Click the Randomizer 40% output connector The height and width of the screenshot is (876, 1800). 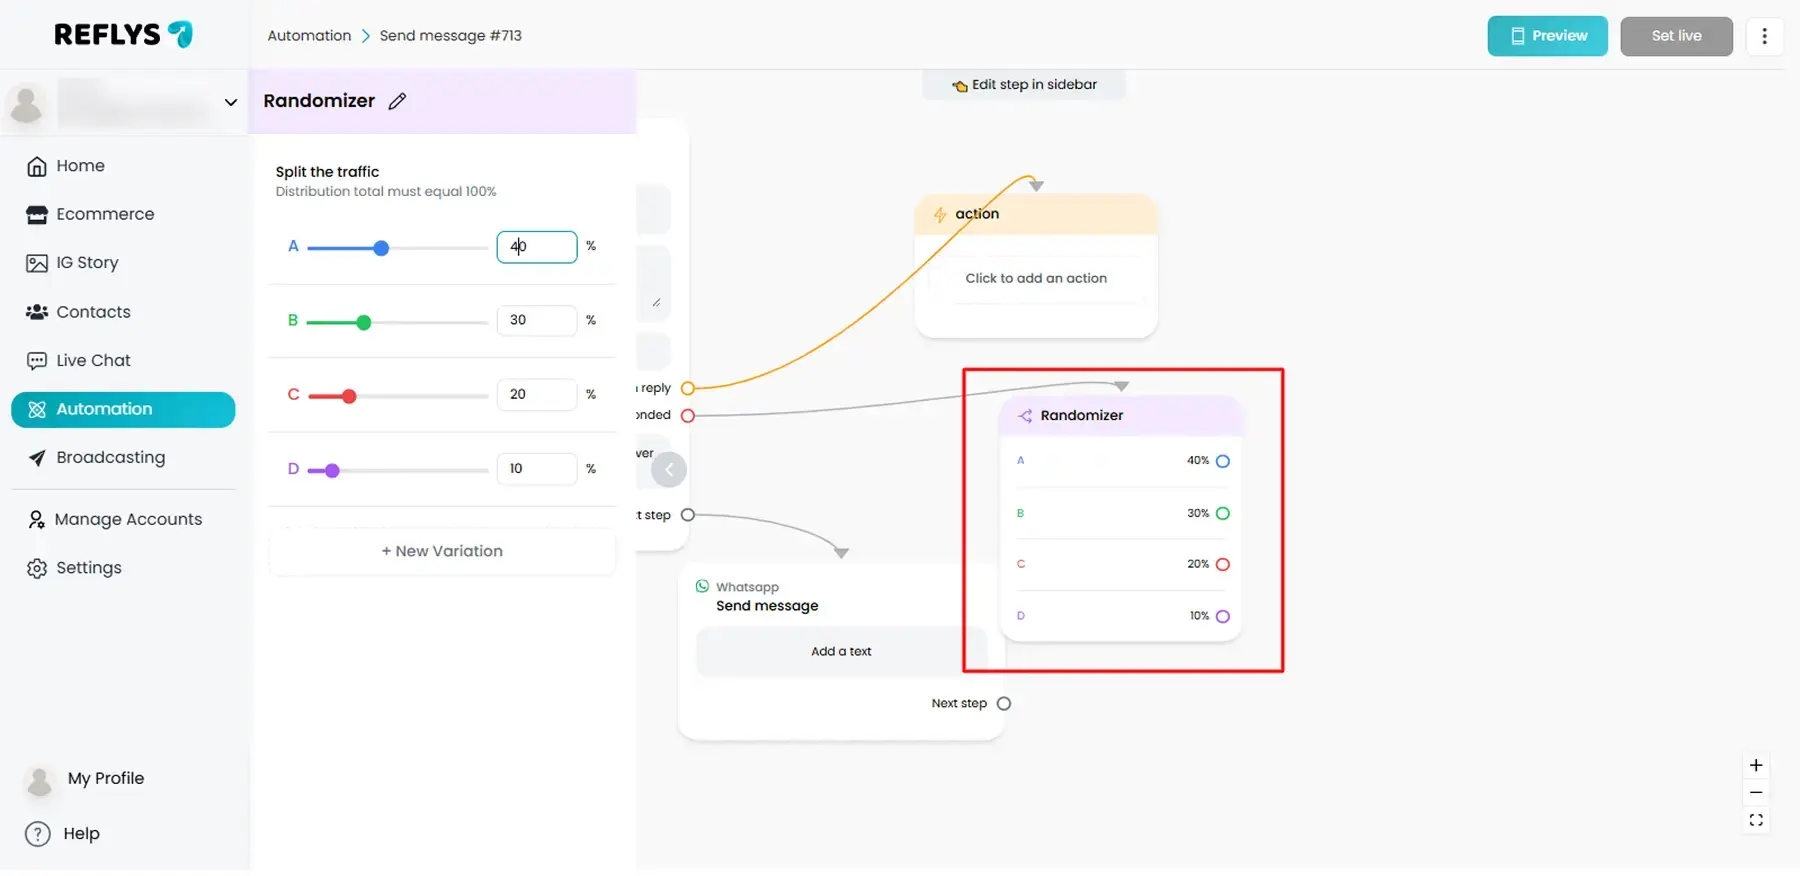click(x=1222, y=461)
